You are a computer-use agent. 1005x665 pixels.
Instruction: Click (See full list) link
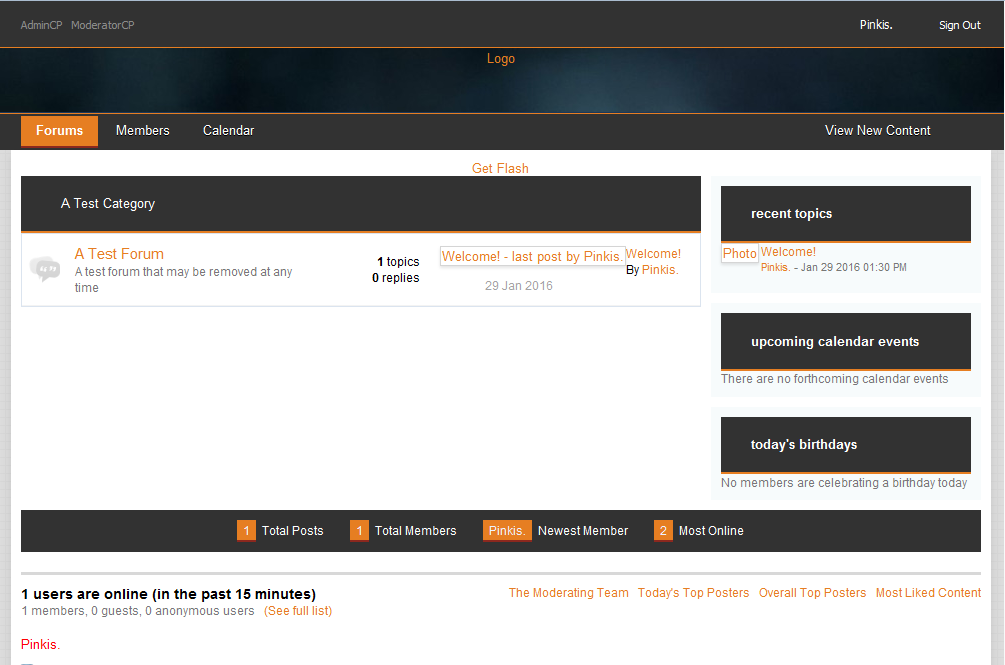[x=298, y=611]
